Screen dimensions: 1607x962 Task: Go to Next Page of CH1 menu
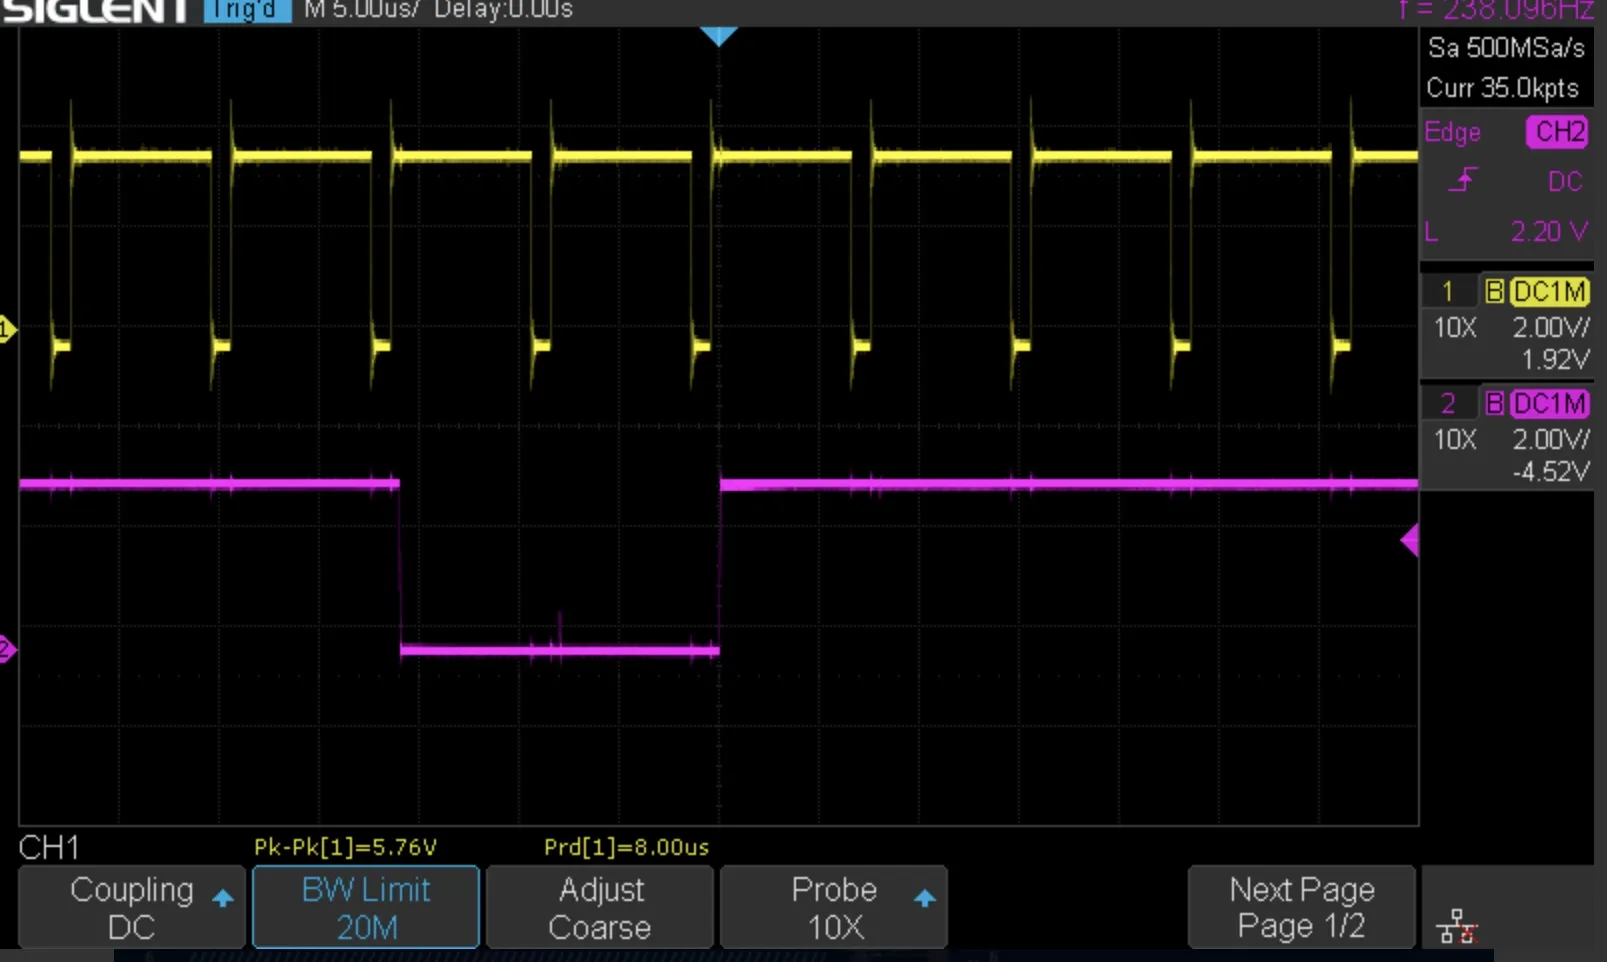click(1301, 907)
